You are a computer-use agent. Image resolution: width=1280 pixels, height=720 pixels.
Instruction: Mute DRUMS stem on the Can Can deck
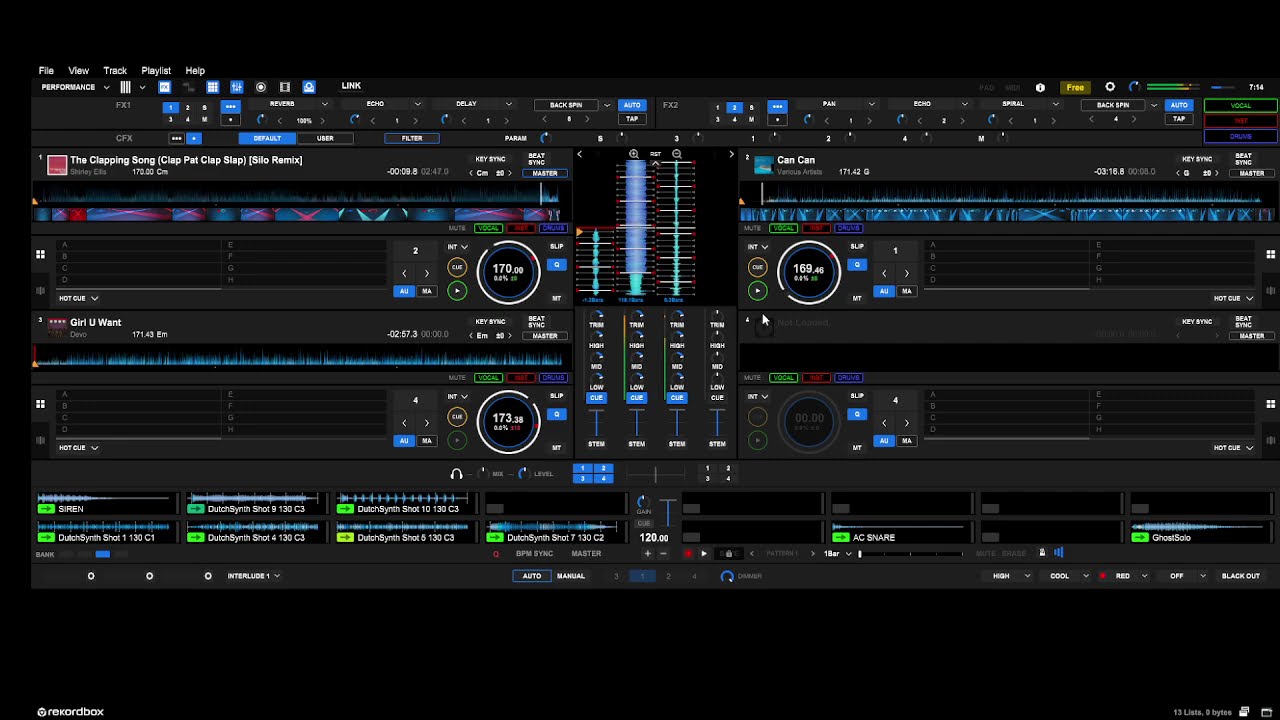click(848, 228)
